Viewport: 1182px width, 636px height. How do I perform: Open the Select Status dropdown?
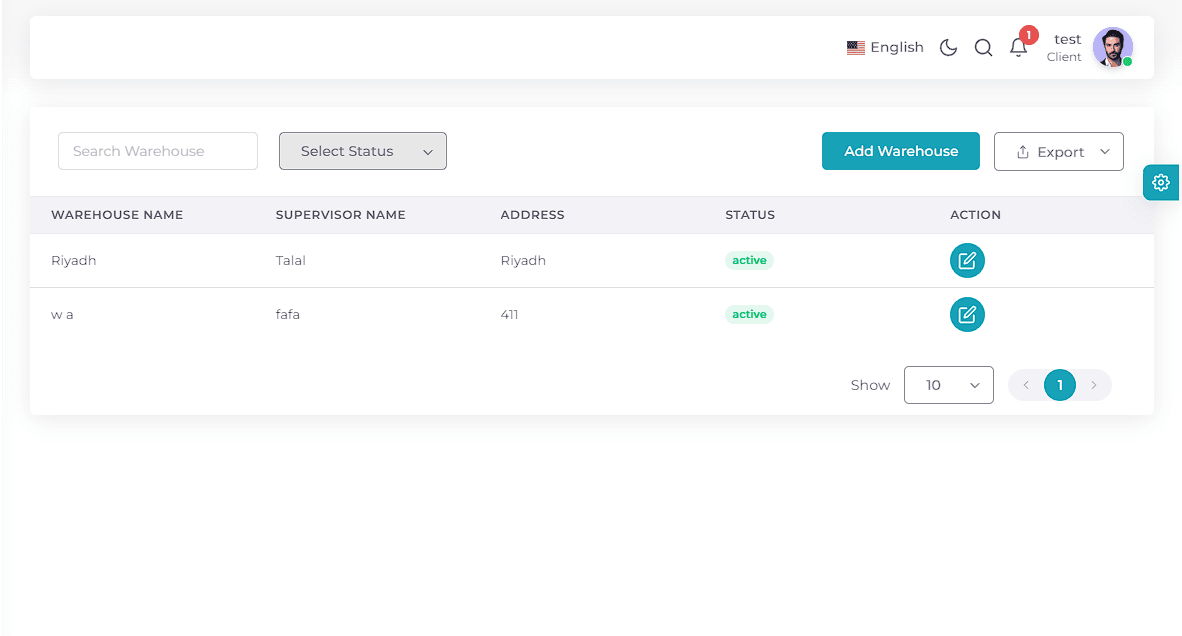[x=363, y=151]
